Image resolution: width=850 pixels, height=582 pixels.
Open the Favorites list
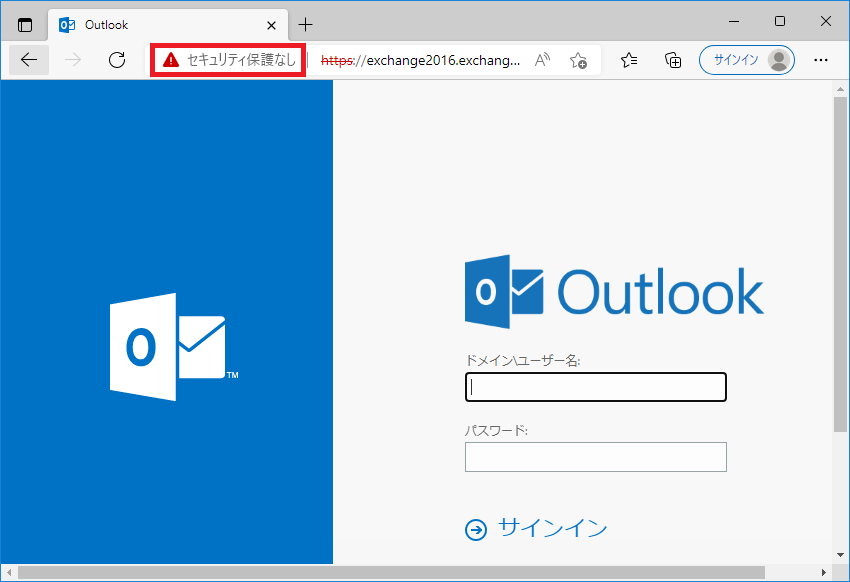coord(629,60)
